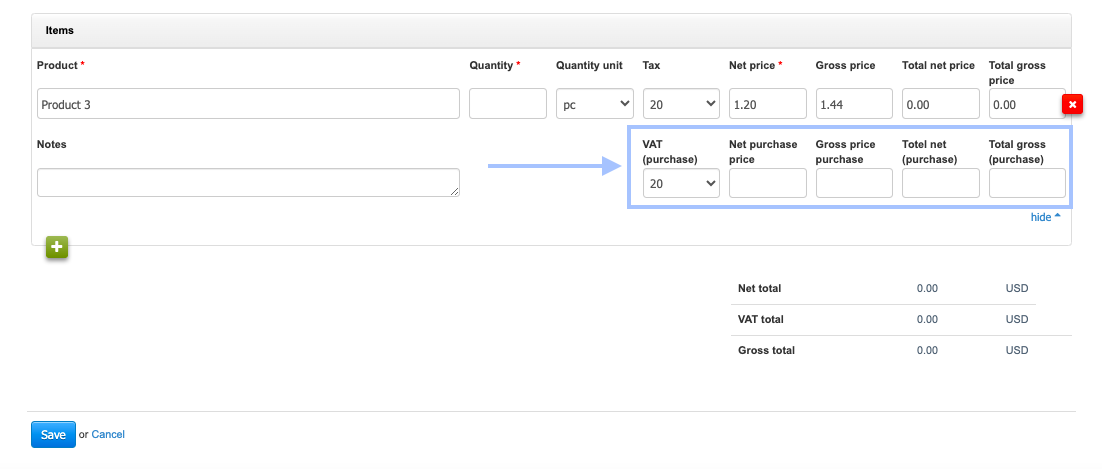Screen dimensions: 1102x469
Task: Click the Total gross price field
Action: pos(1024,104)
